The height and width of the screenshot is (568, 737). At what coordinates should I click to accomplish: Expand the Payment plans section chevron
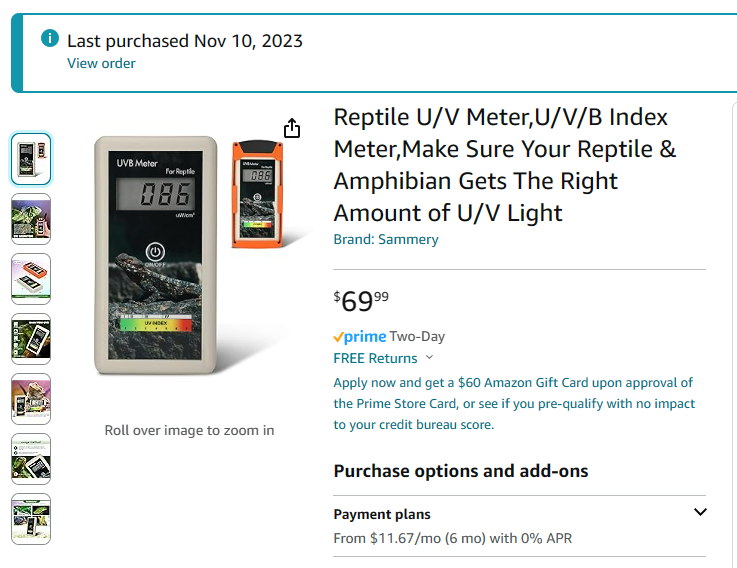(700, 512)
